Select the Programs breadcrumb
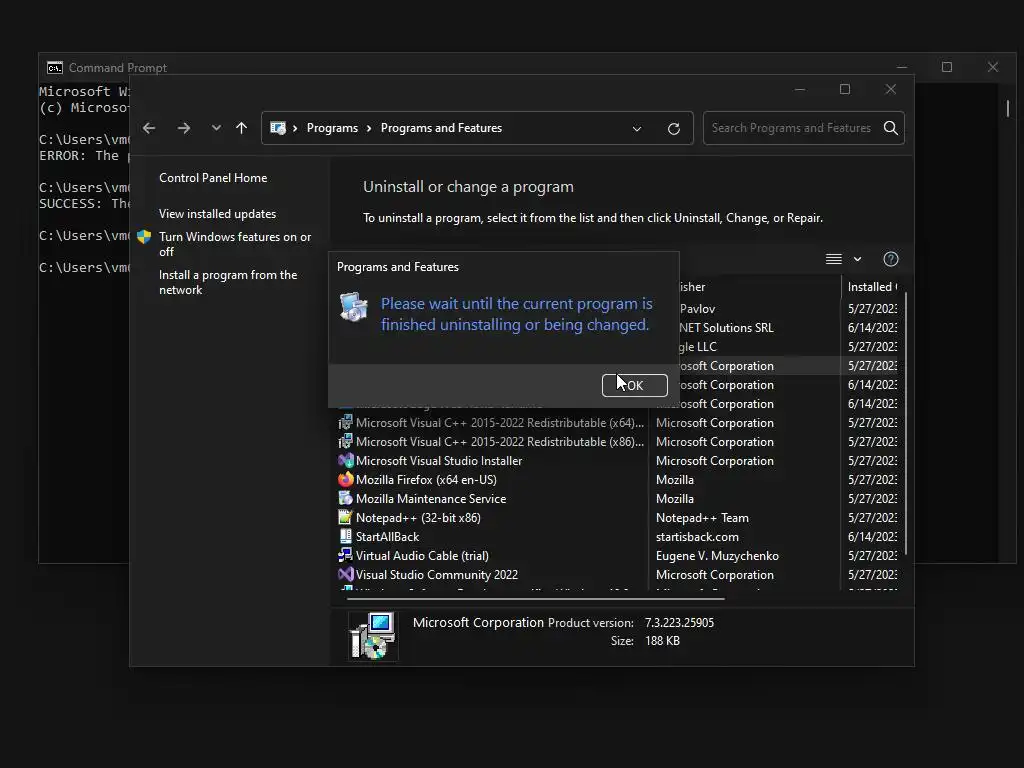The width and height of the screenshot is (1024, 768). point(332,128)
